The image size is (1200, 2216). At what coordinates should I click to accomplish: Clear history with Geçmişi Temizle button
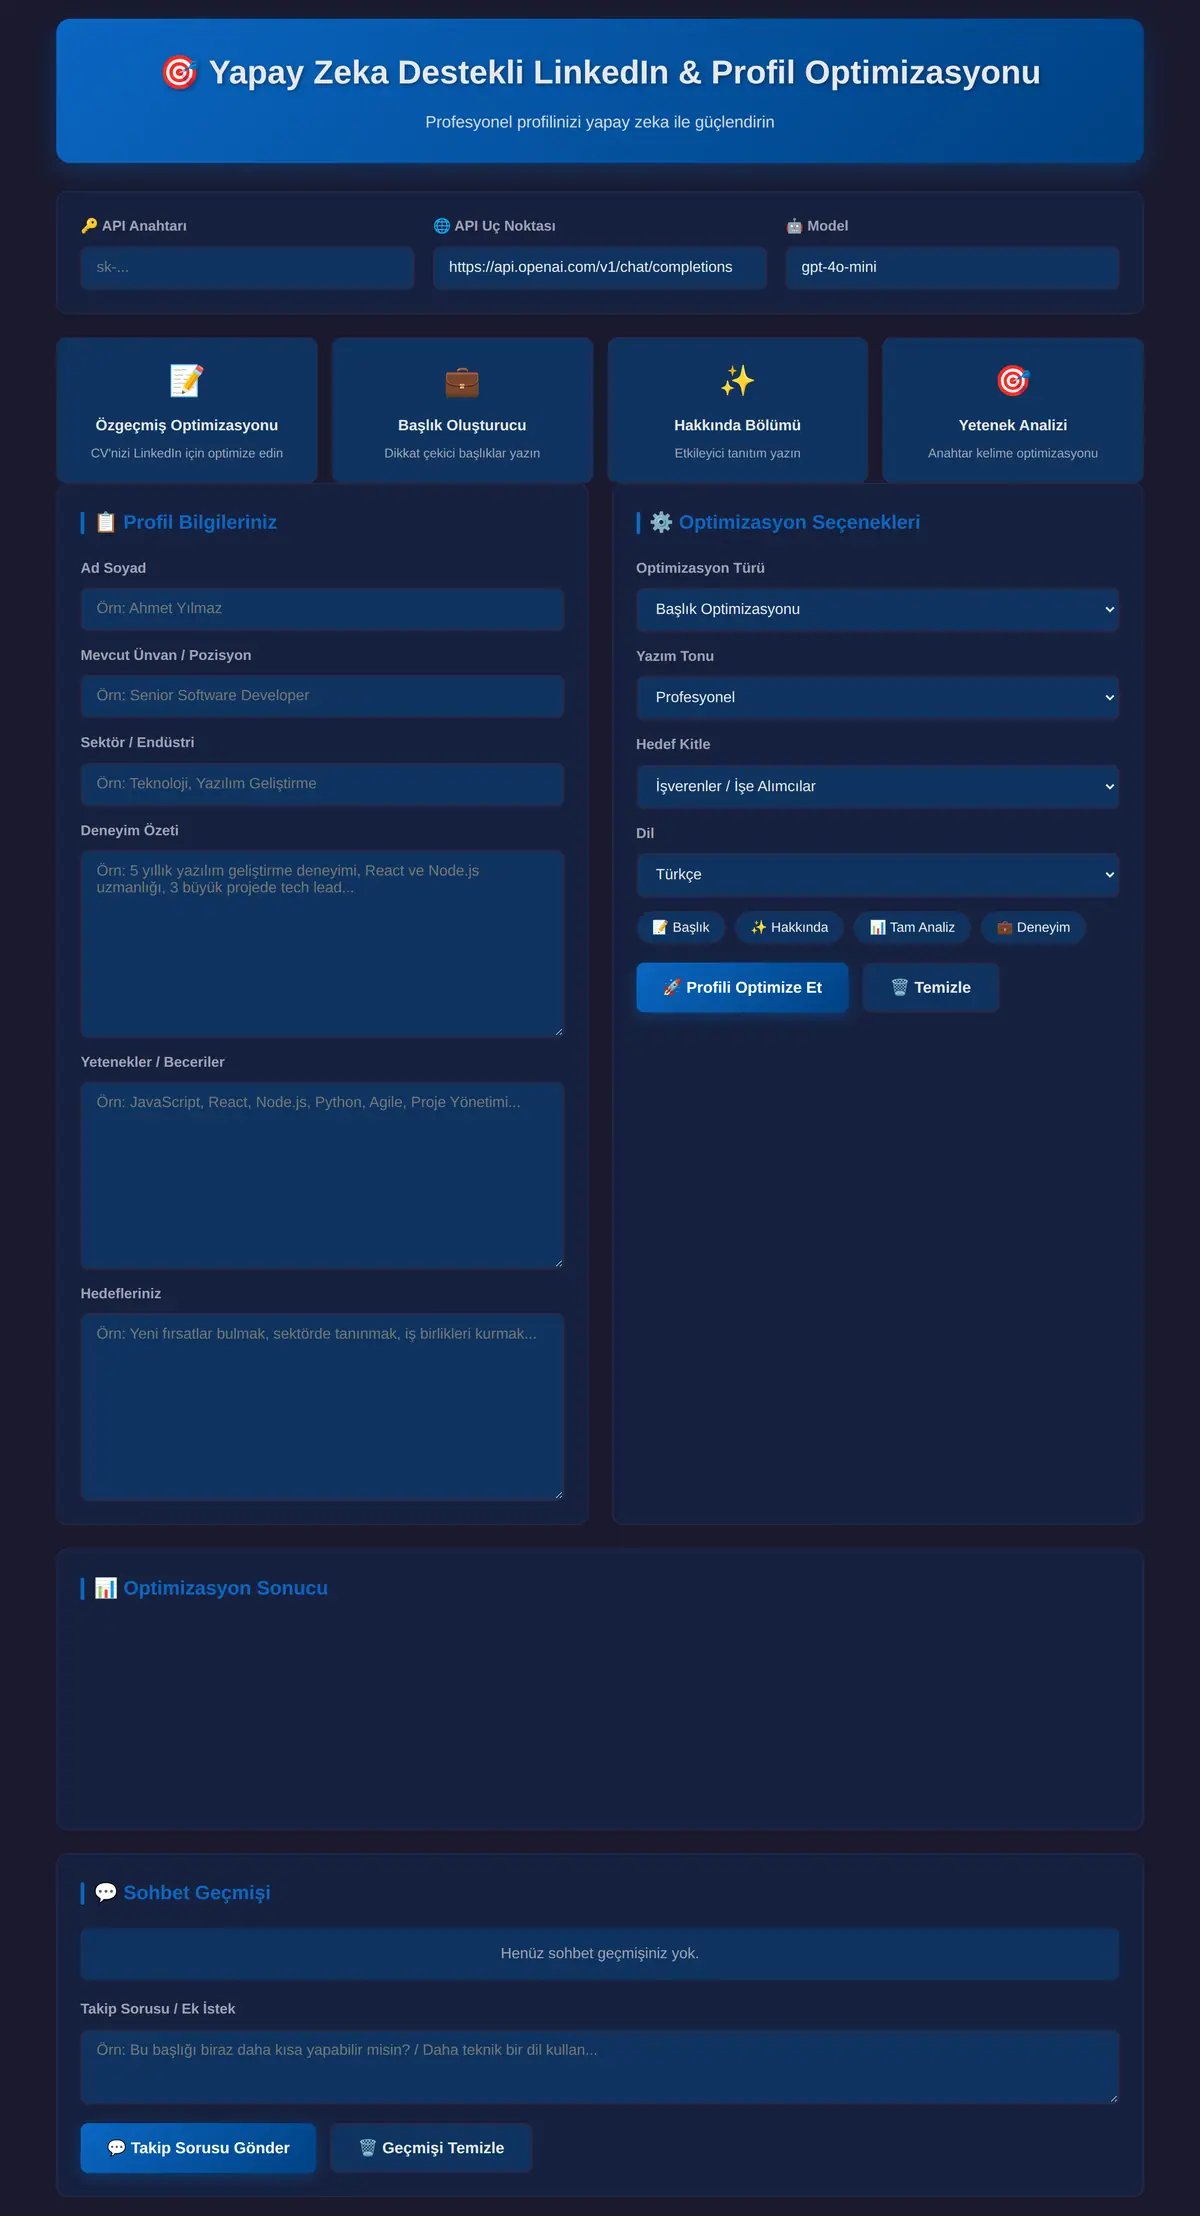[x=431, y=2148]
